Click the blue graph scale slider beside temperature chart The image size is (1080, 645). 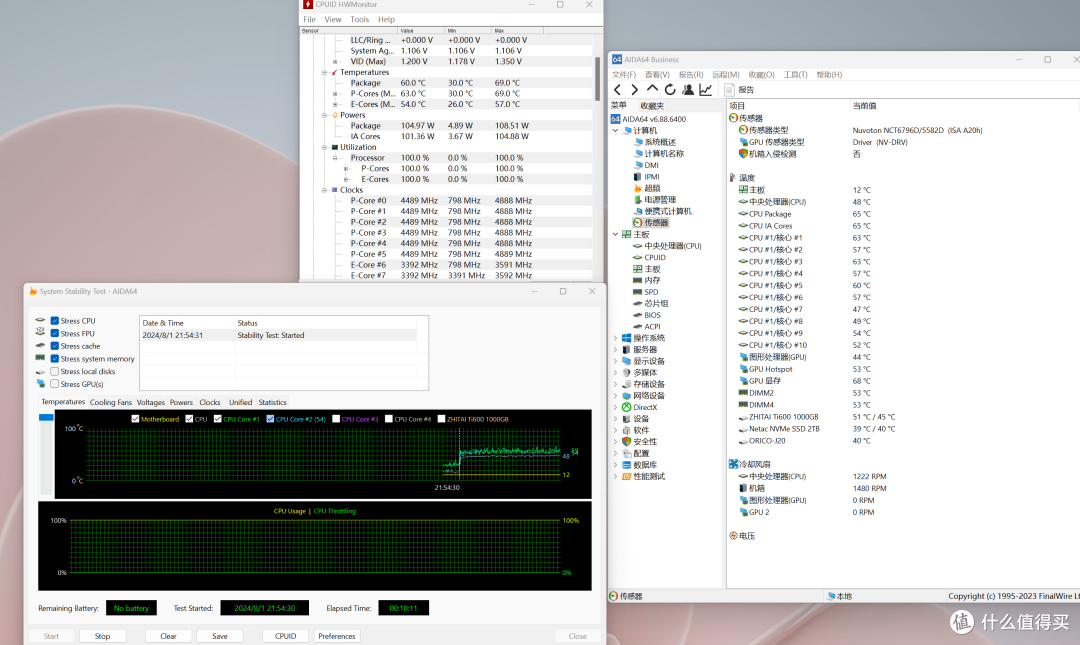46,418
